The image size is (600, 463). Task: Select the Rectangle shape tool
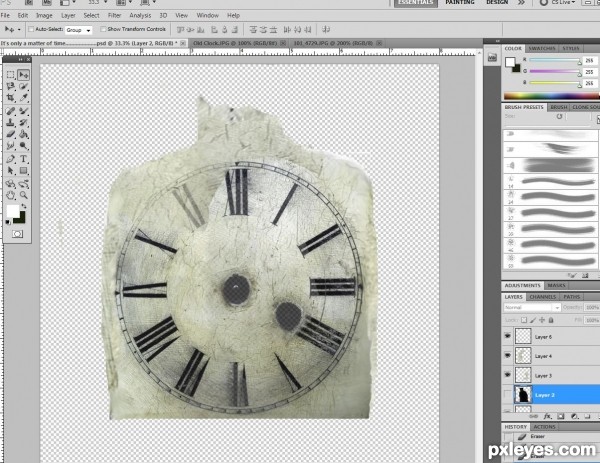coord(23,170)
